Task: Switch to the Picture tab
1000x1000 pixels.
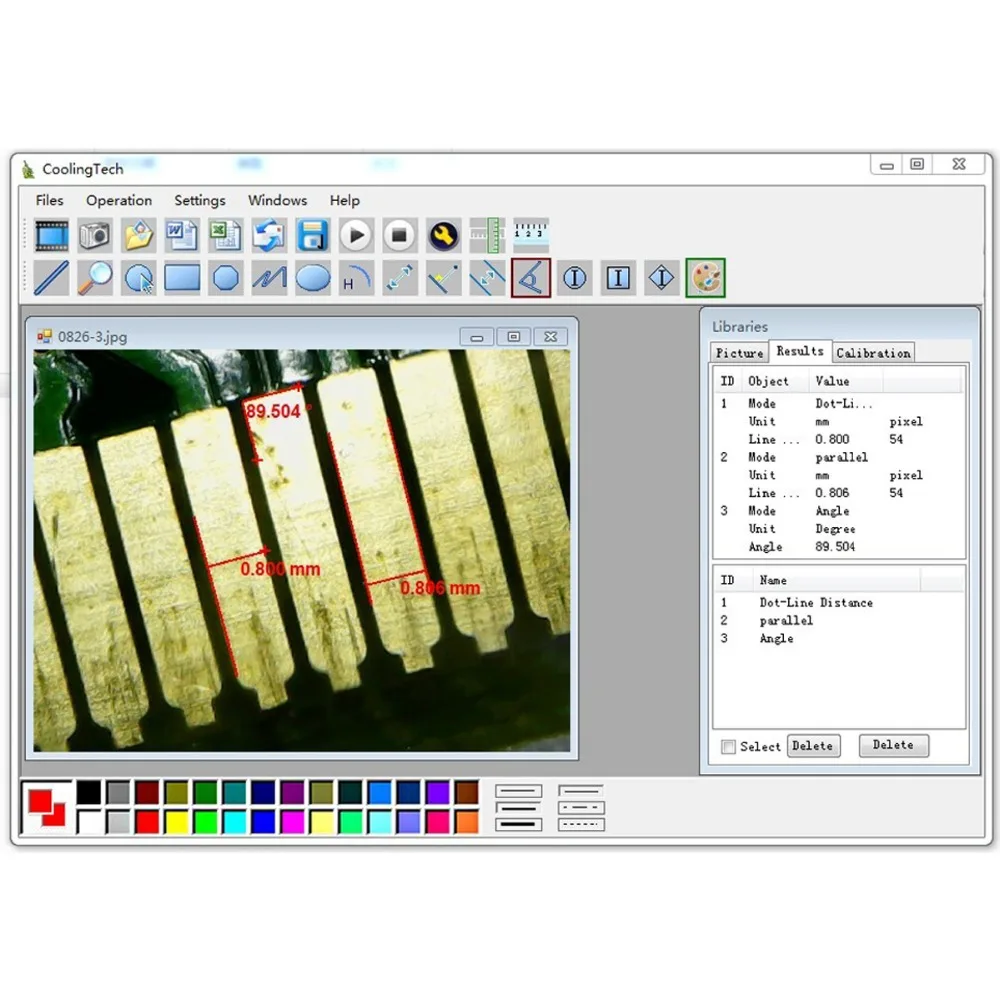Action: (739, 353)
